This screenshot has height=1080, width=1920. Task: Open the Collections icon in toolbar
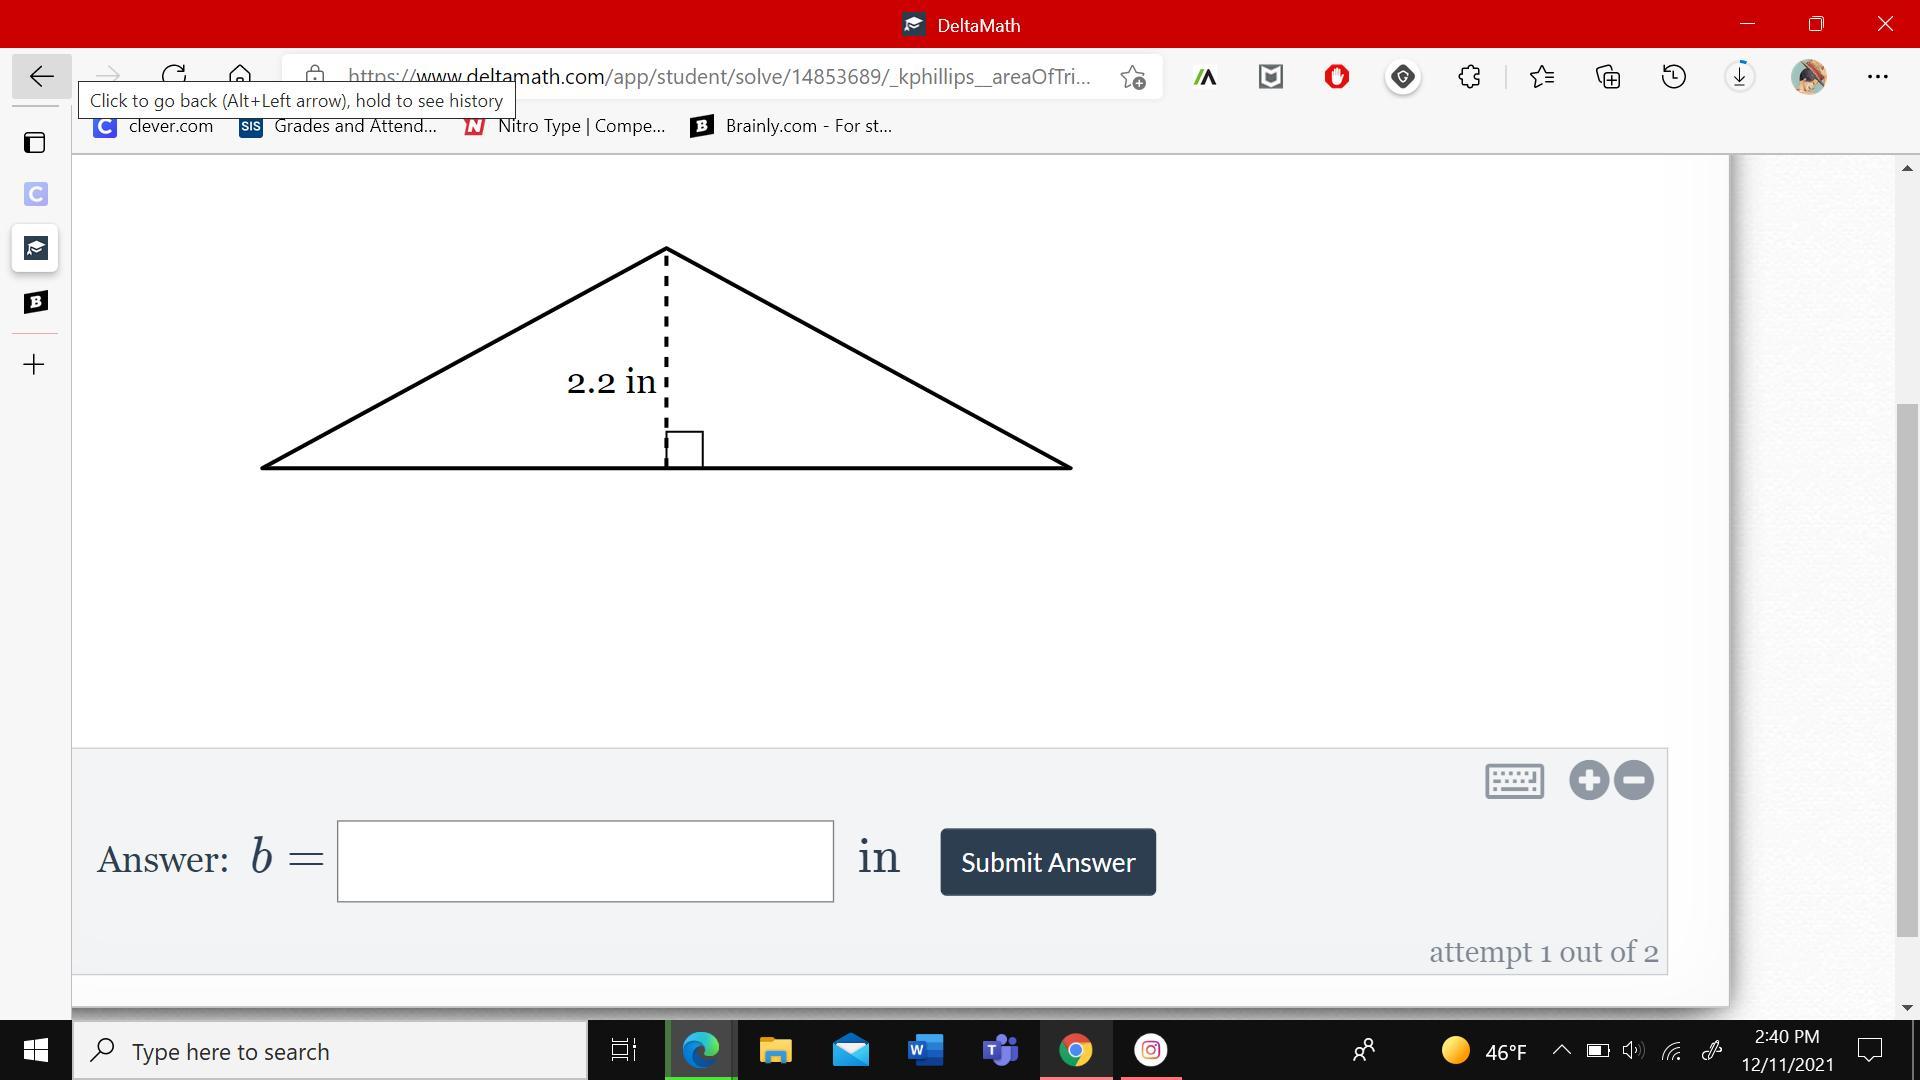1607,77
